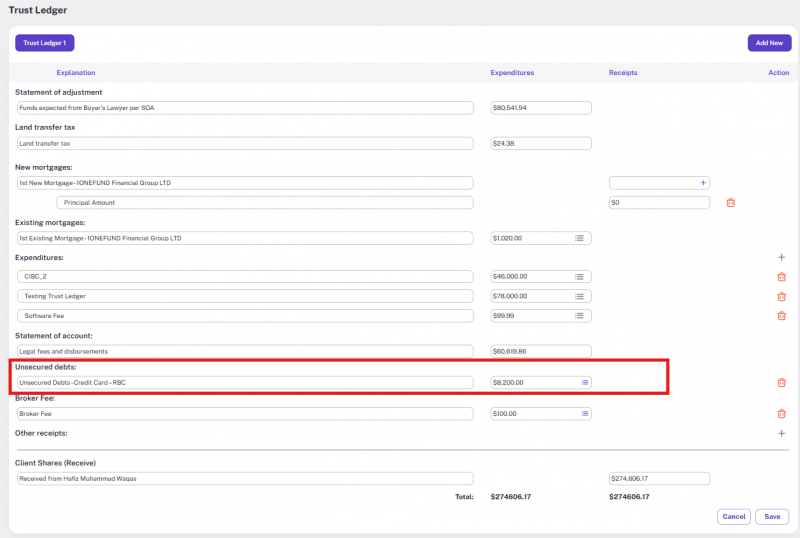
Task: Edit the Legal fees and disbursements amount
Action: [x=540, y=352]
